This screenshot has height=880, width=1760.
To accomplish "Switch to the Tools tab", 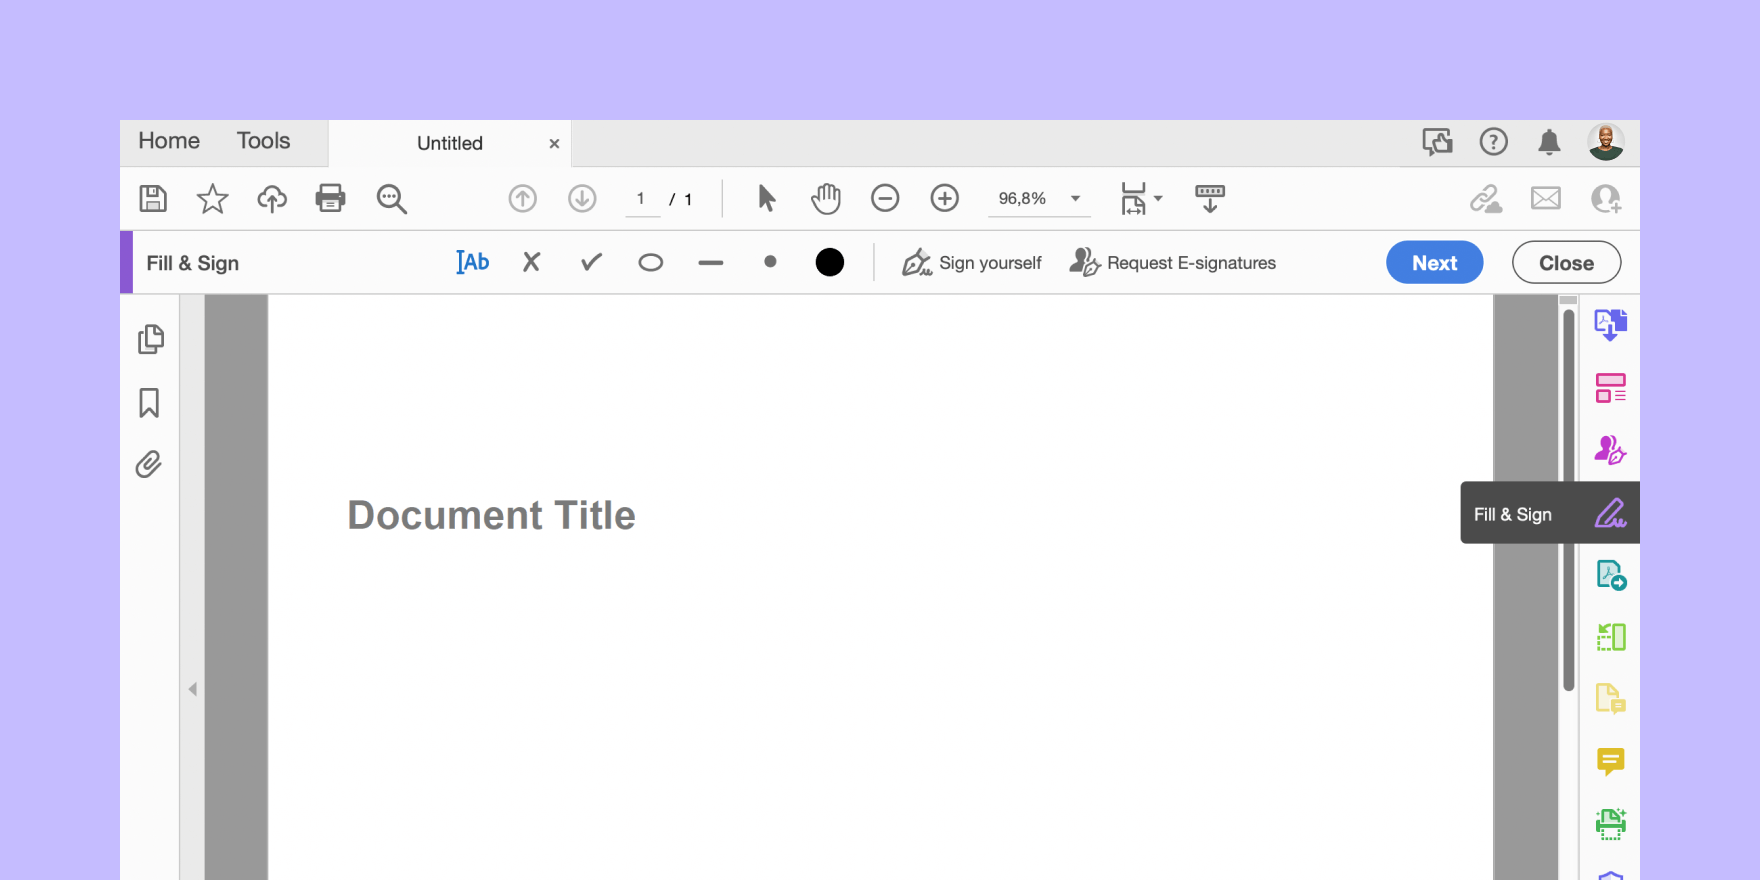I will pyautogui.click(x=263, y=141).
